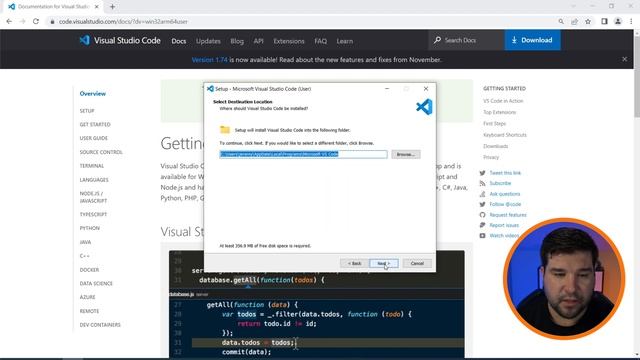640x360 pixels.
Task: Expand the TYPESCRIPT sidebar section
Action: [93, 214]
